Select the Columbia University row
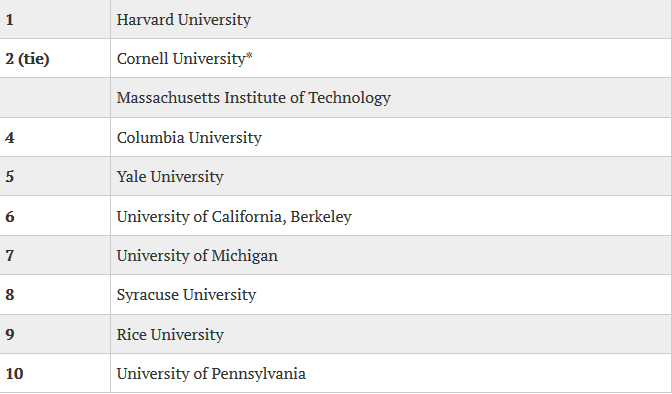Viewport: 672px width, 394px height. tap(335, 137)
